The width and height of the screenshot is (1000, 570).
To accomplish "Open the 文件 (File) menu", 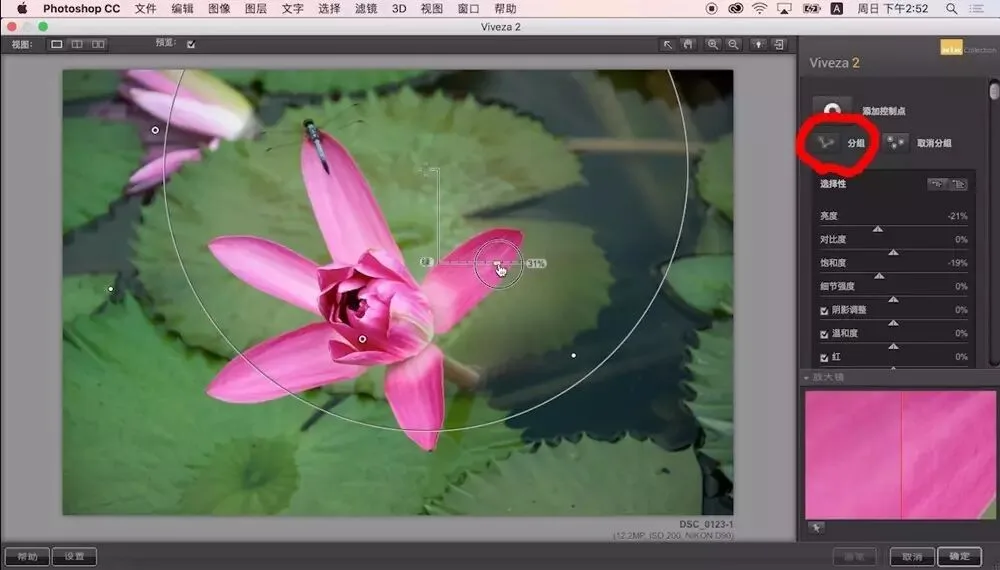I will [145, 8].
